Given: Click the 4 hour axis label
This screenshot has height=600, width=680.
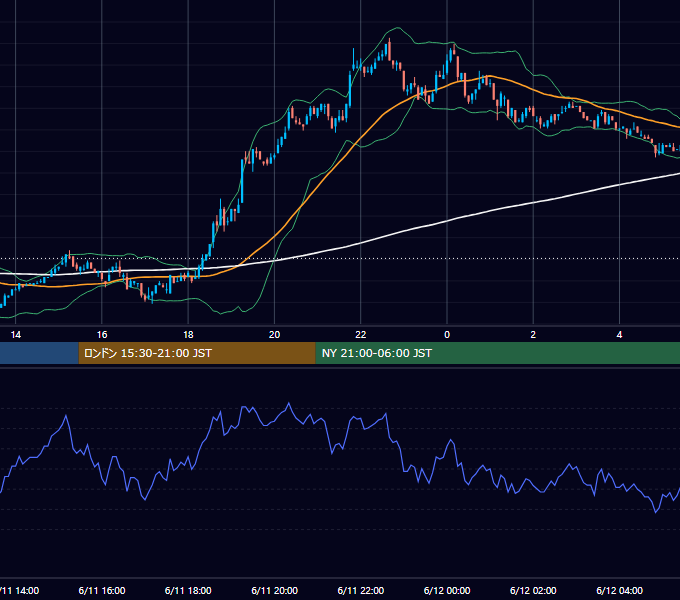Looking at the screenshot, I should pos(619,335).
